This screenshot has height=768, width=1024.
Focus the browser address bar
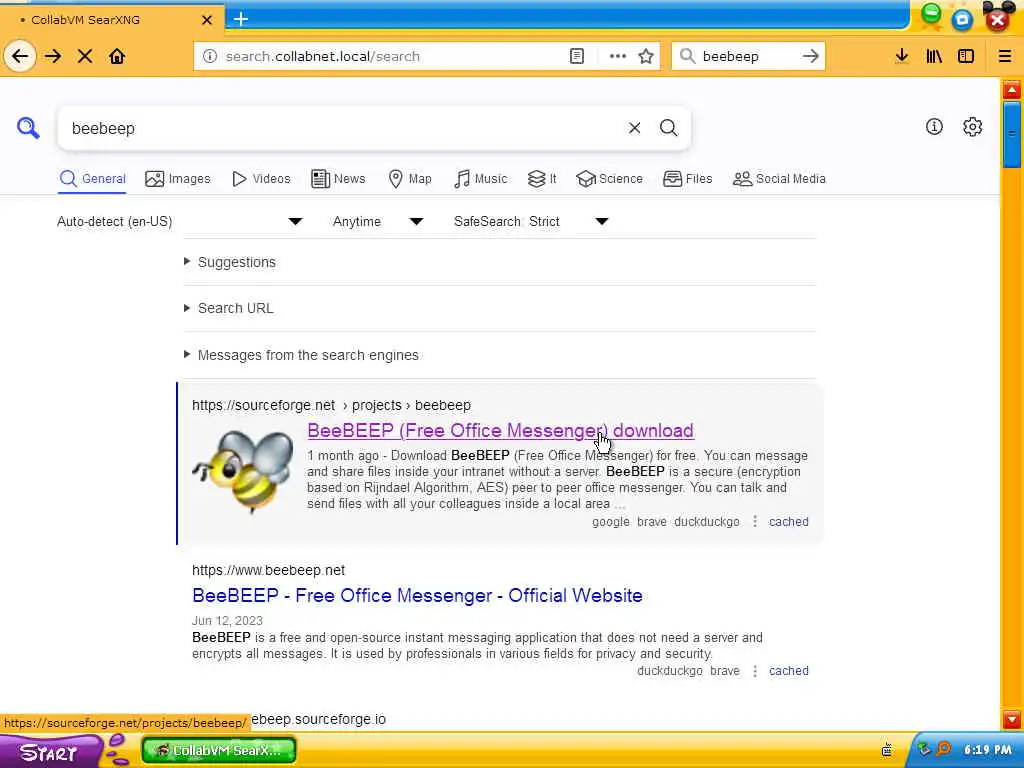[x=392, y=56]
